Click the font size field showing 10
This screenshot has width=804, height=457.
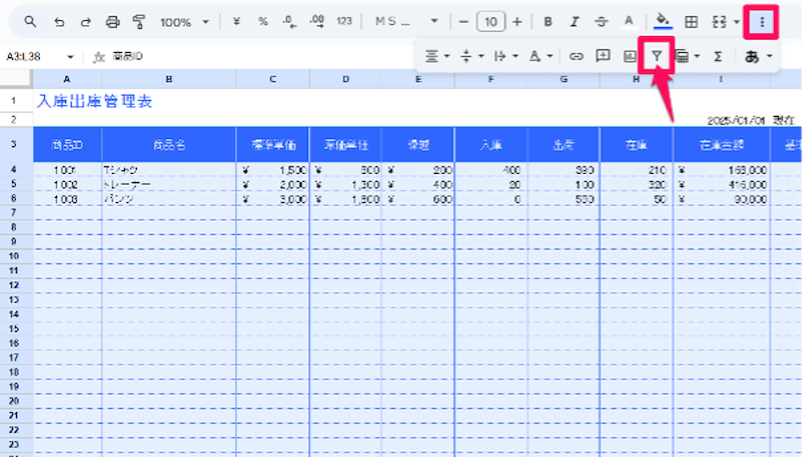click(x=491, y=22)
